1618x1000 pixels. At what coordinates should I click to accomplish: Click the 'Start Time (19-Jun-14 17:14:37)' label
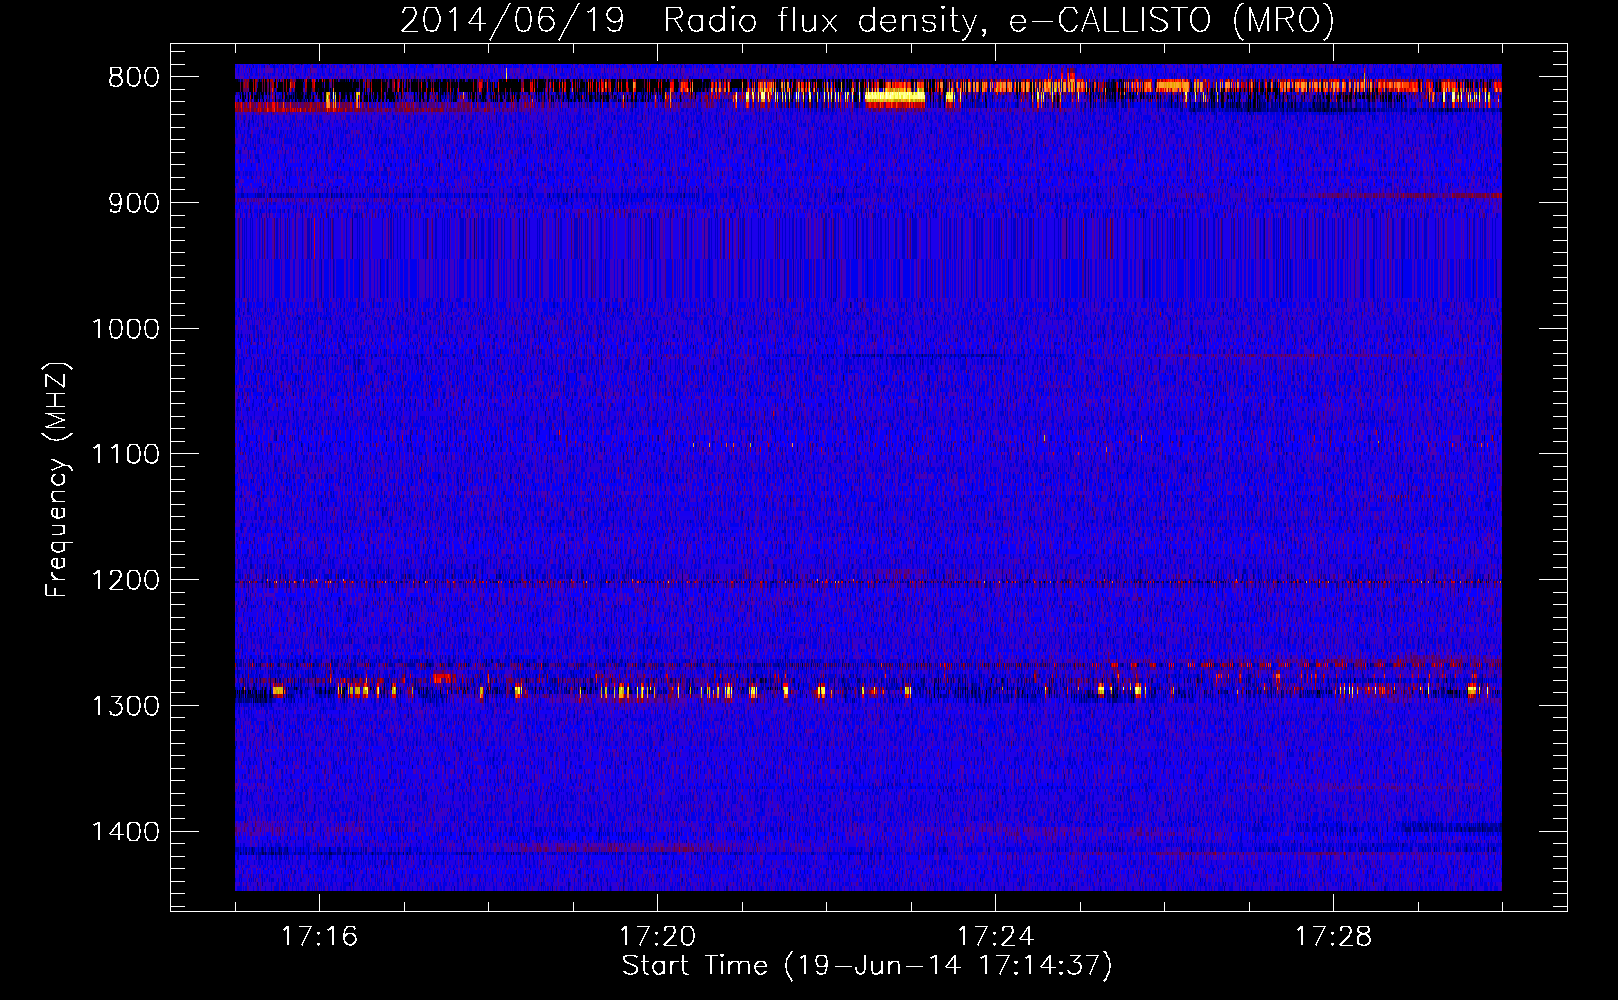pos(867,966)
